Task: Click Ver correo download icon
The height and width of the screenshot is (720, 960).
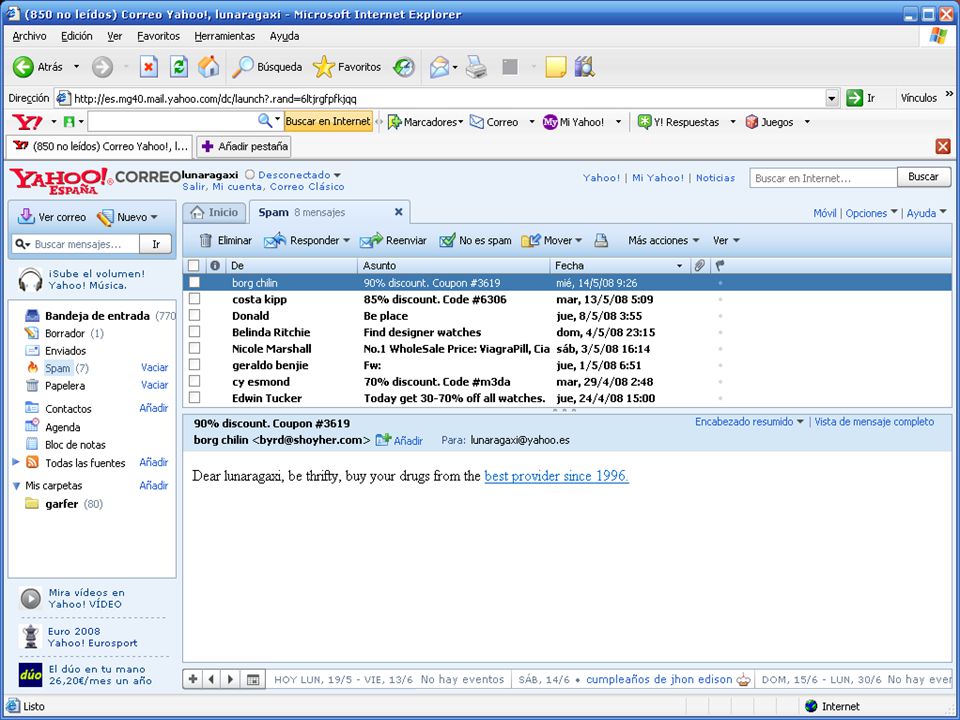Action: [26, 216]
